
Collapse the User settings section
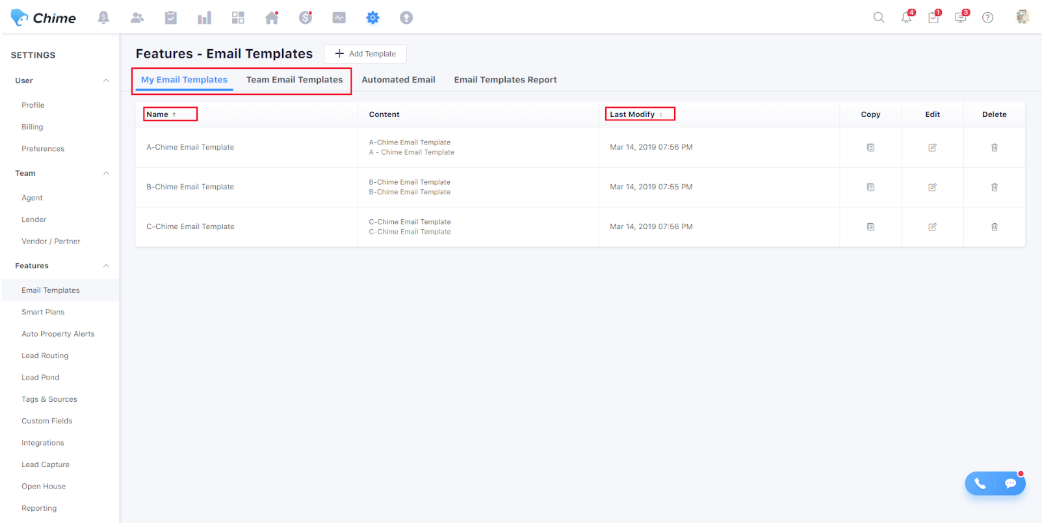(106, 80)
